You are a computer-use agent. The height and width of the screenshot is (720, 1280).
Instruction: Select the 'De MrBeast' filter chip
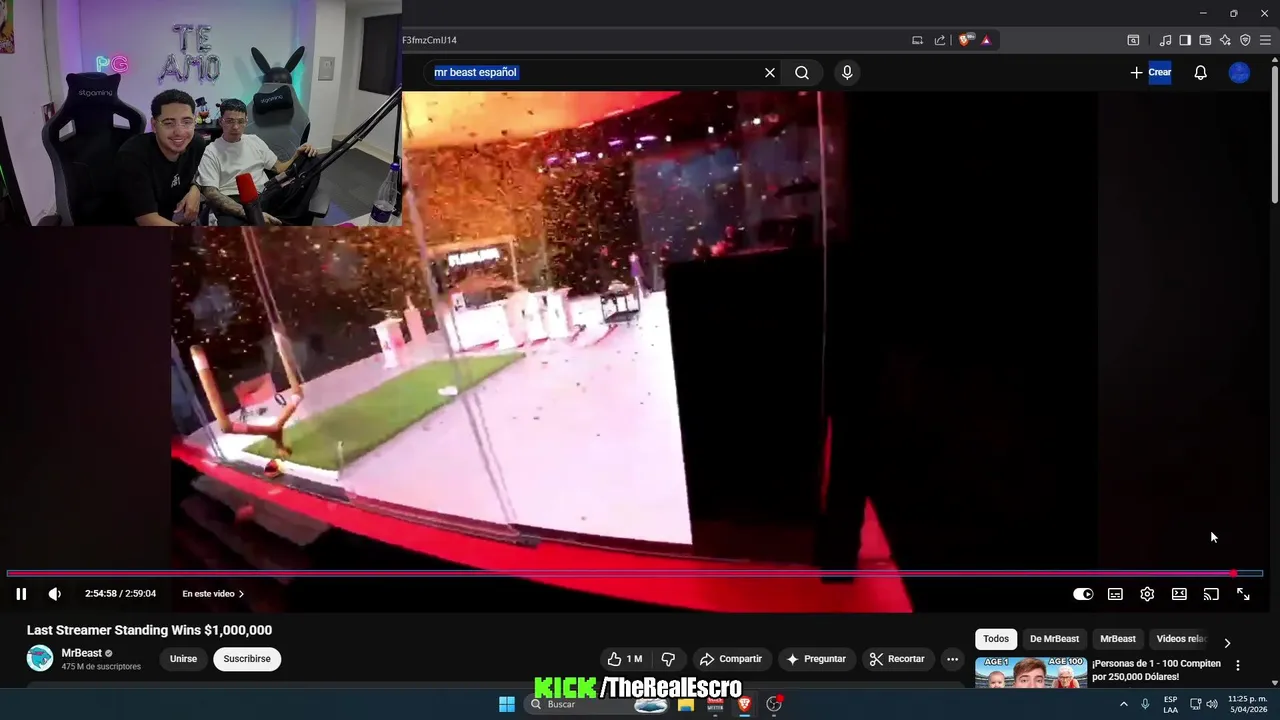tap(1054, 639)
